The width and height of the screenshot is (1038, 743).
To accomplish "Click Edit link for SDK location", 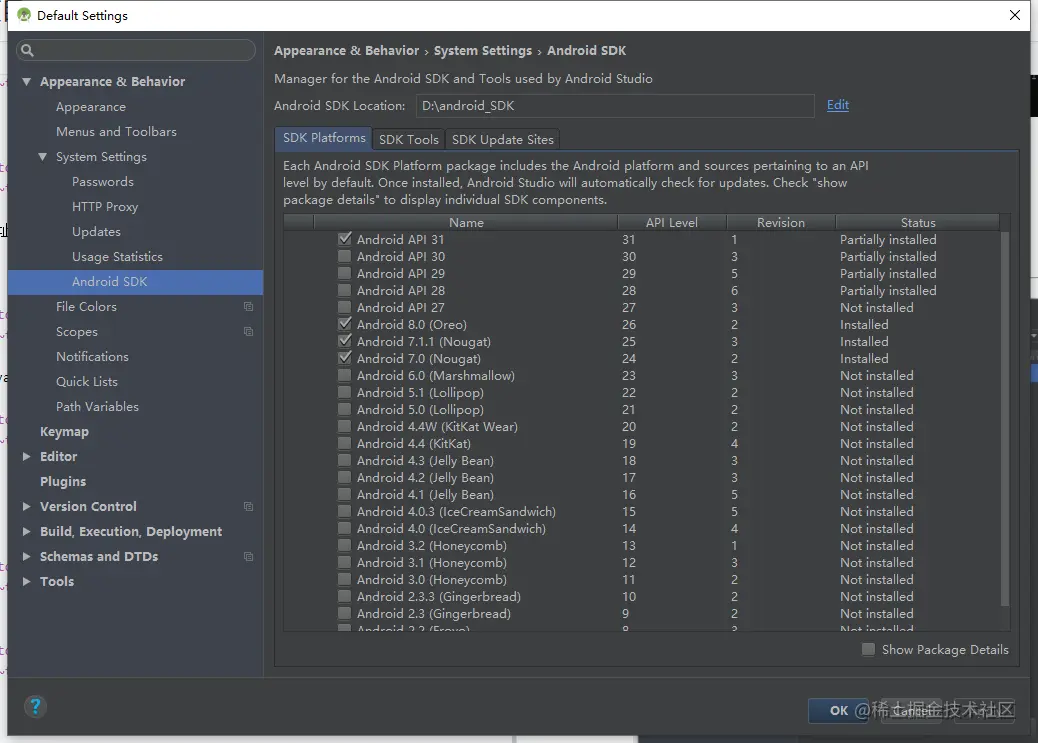I will (837, 105).
